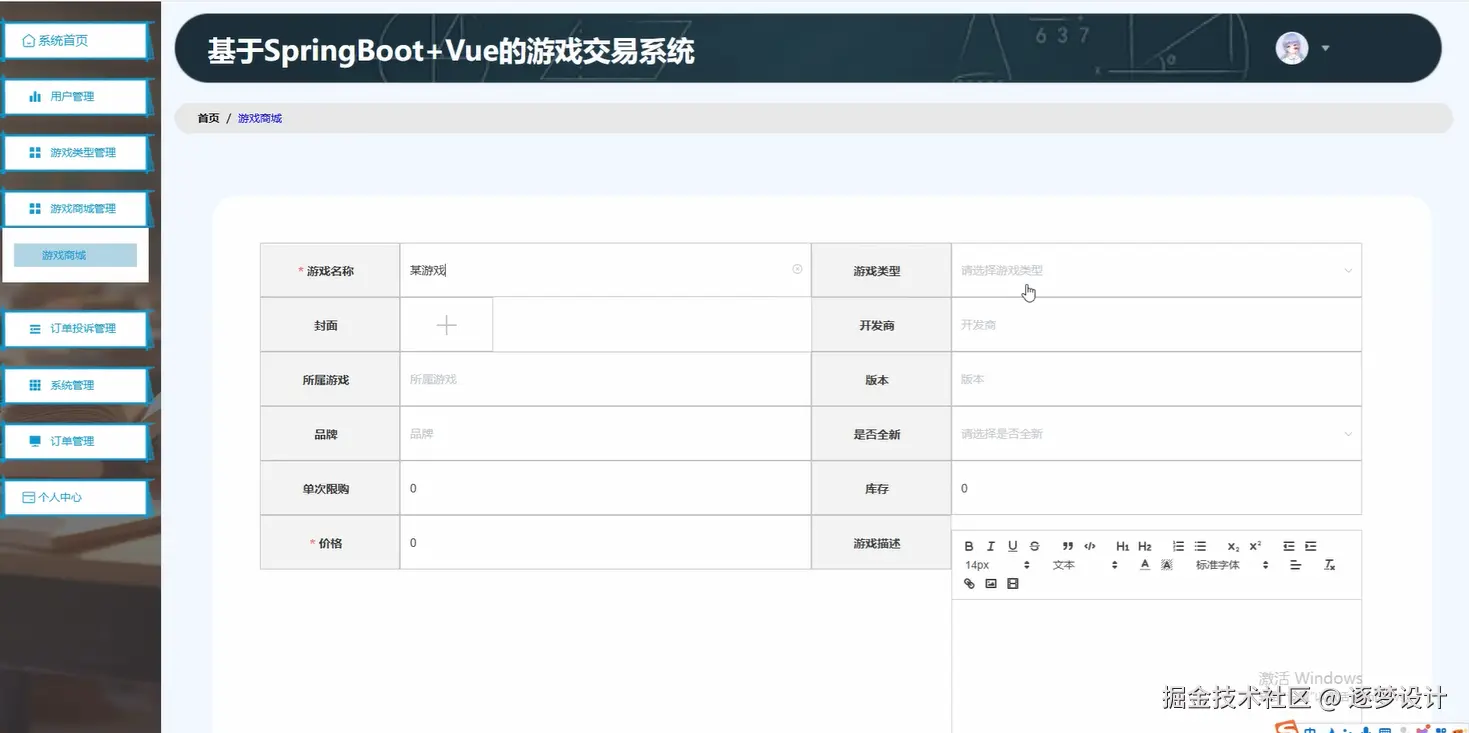1469x733 pixels.
Task: Increase indent in the editor
Action: pyautogui.click(x=1311, y=546)
